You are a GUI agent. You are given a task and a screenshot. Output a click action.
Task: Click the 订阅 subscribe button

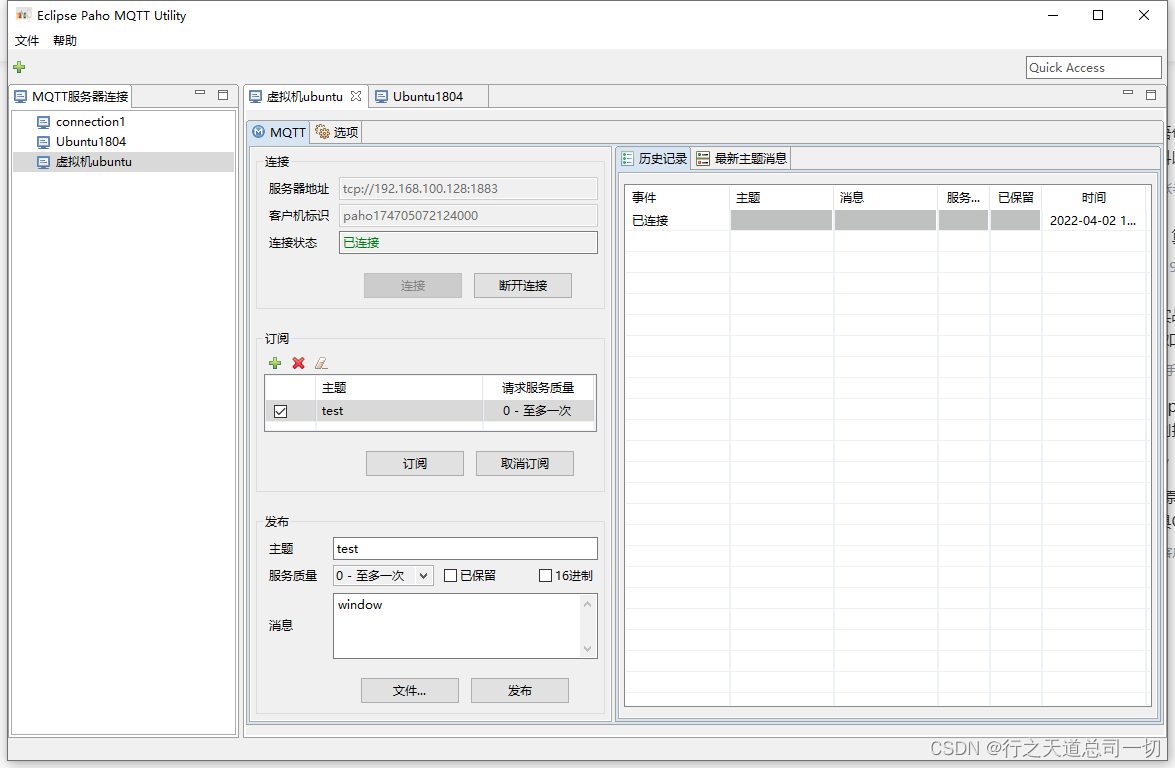[x=414, y=464]
